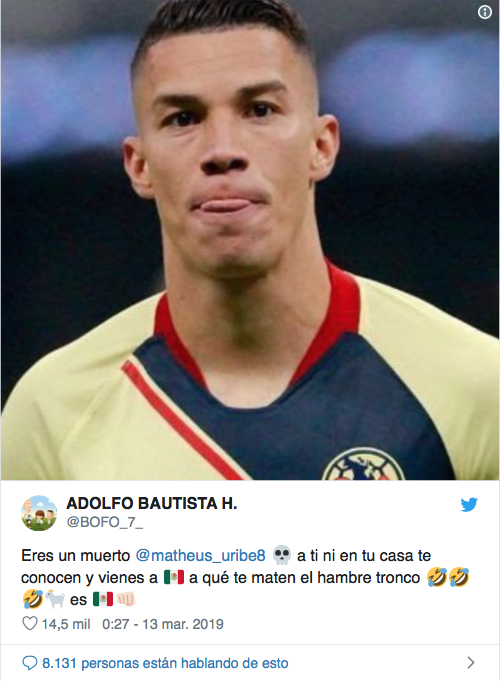Open the @matheus_uribe8 mention link
The image size is (502, 681).
[x=200, y=555]
